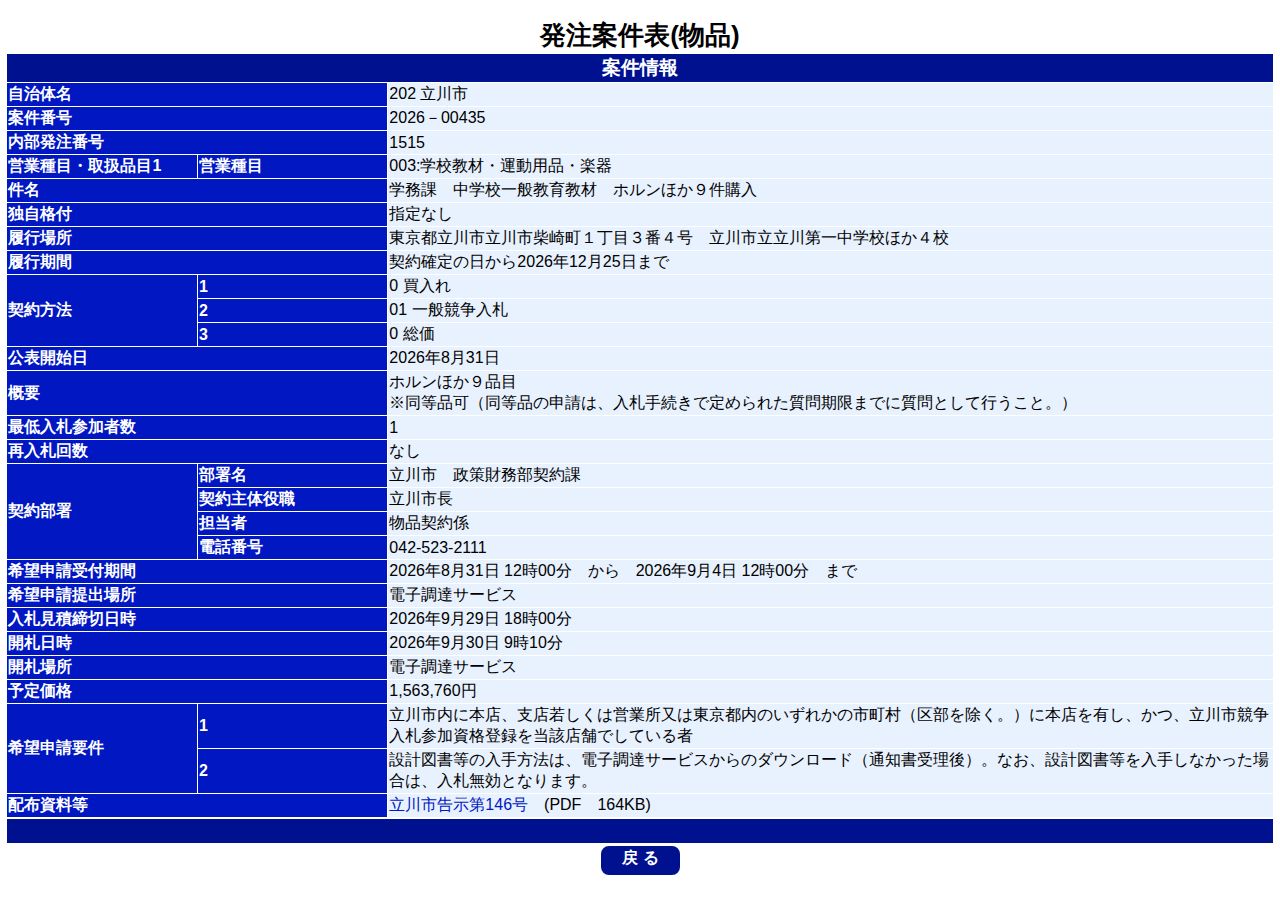Select the municipality value 202 立川市

coord(428,94)
